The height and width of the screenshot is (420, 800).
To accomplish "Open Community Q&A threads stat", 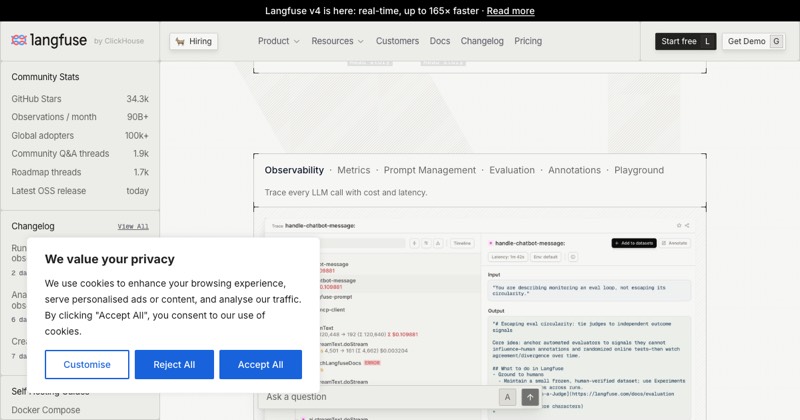I will [x=80, y=154].
